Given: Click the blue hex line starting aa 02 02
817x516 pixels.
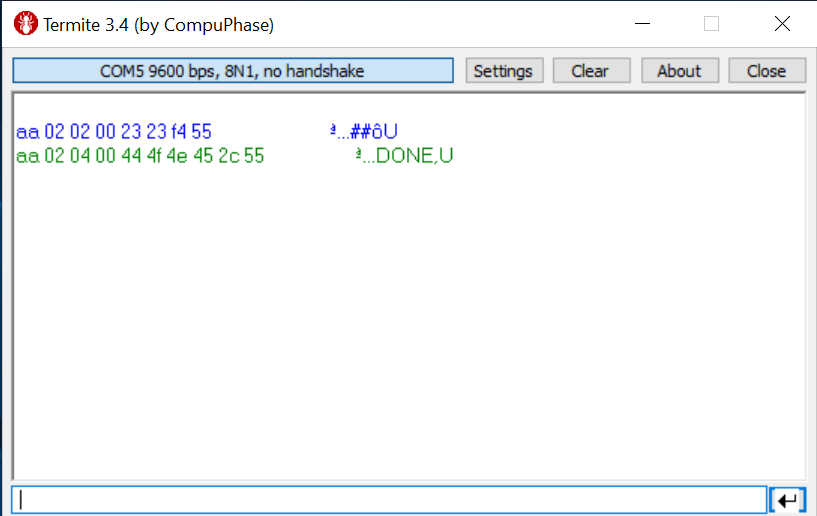Looking at the screenshot, I should (113, 132).
